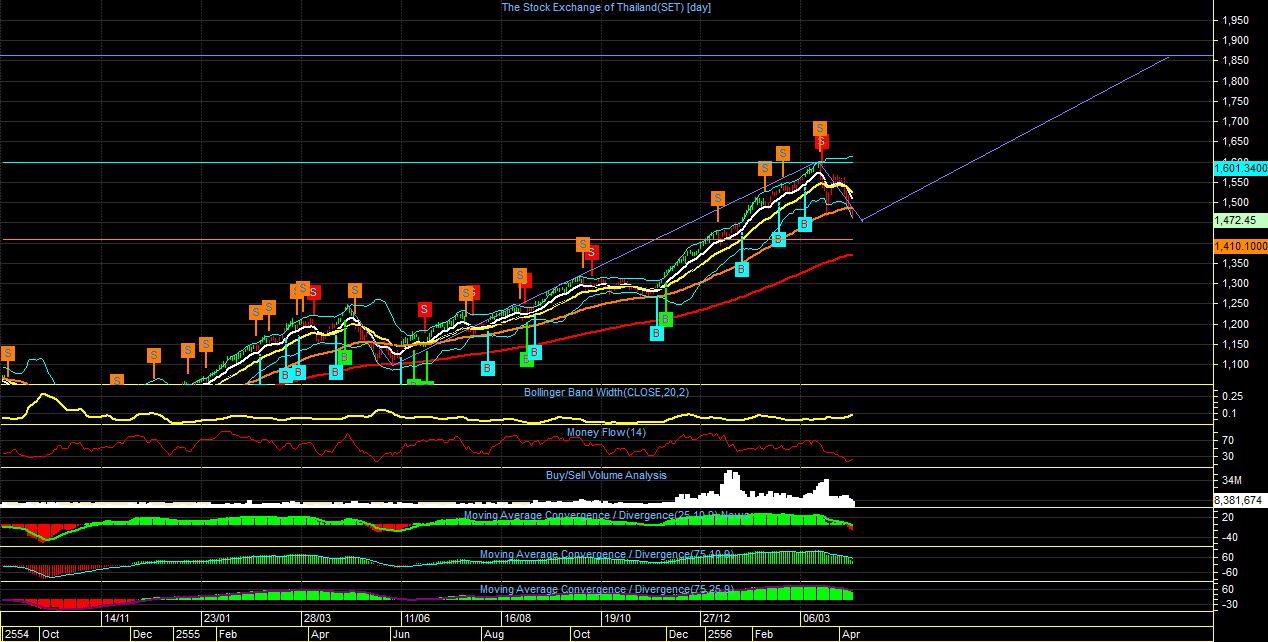Click the orange 1,410.1000 price tag
1268x642 pixels.
[1240, 245]
